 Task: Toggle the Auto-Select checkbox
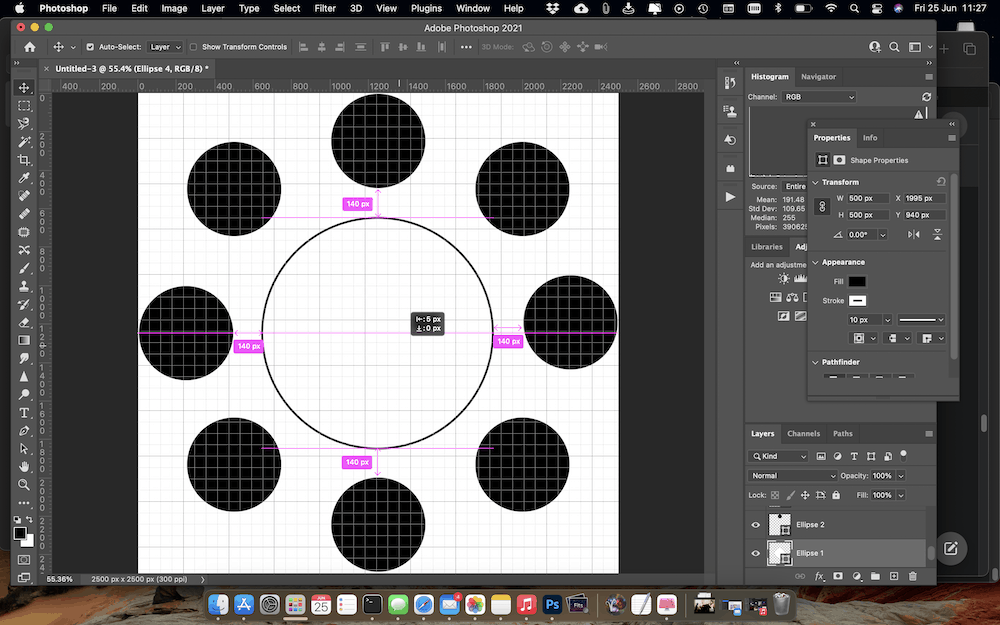(x=90, y=47)
